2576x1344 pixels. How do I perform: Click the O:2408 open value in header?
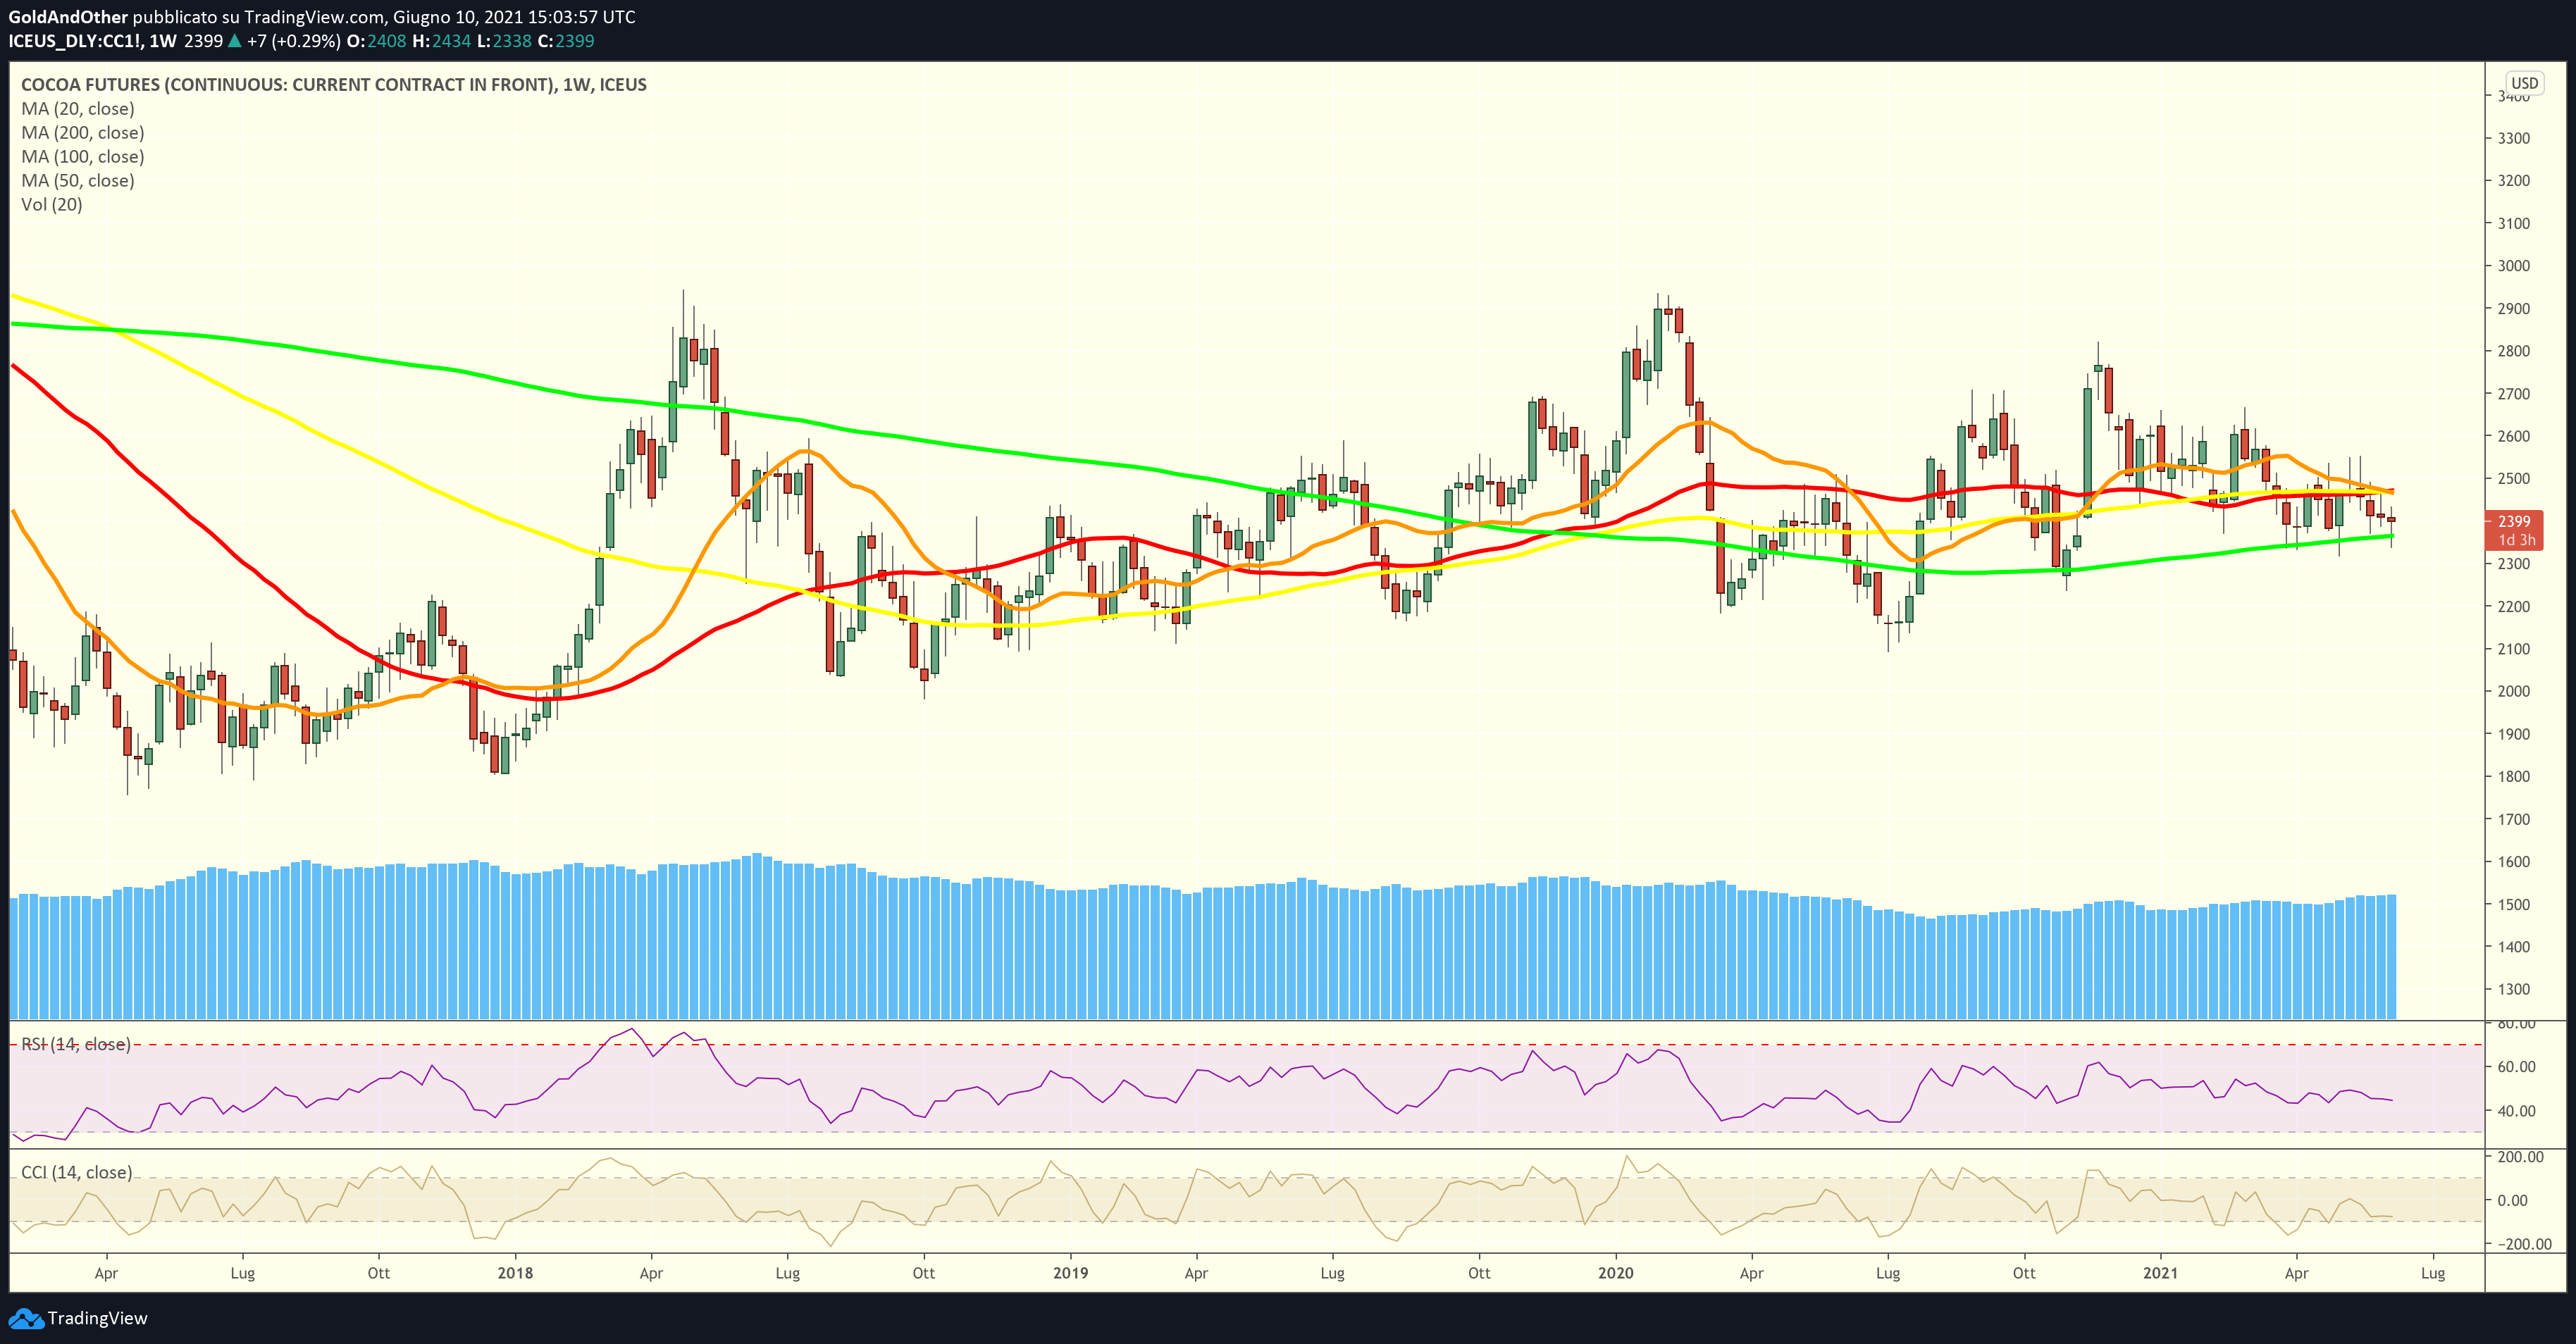376,41
